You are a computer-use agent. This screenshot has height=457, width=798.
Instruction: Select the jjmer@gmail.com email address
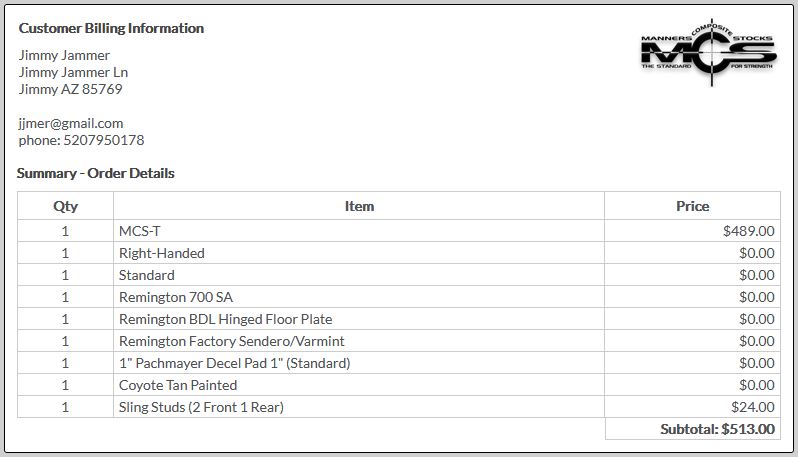pos(71,123)
